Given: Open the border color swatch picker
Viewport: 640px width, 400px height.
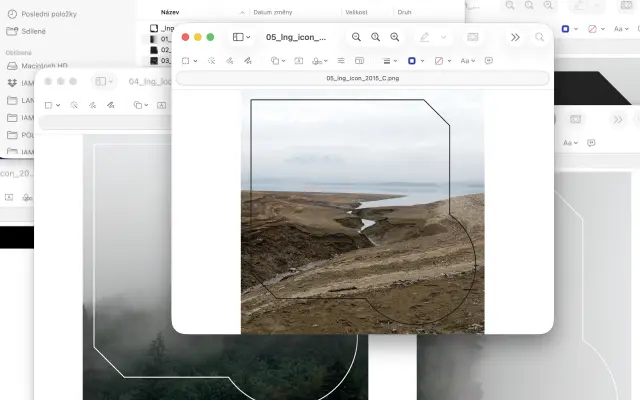Looking at the screenshot, I should [414, 61].
